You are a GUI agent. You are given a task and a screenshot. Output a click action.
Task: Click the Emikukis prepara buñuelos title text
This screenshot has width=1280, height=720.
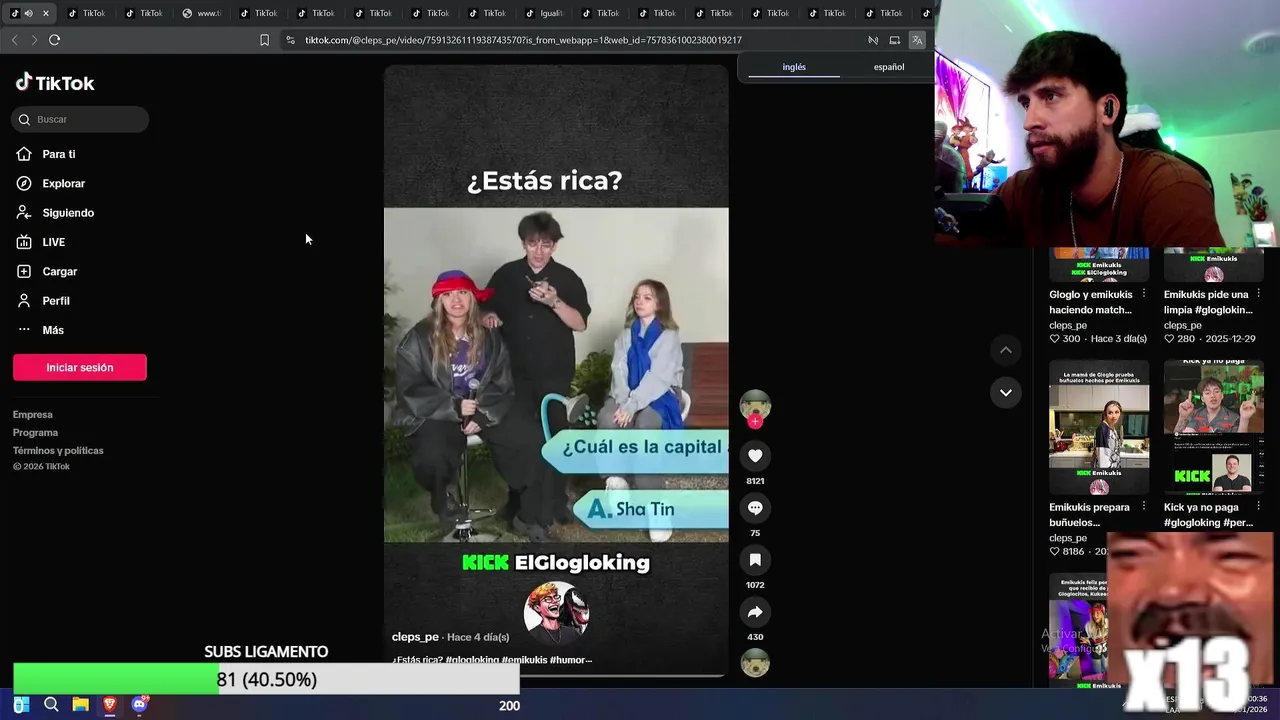pos(1089,514)
